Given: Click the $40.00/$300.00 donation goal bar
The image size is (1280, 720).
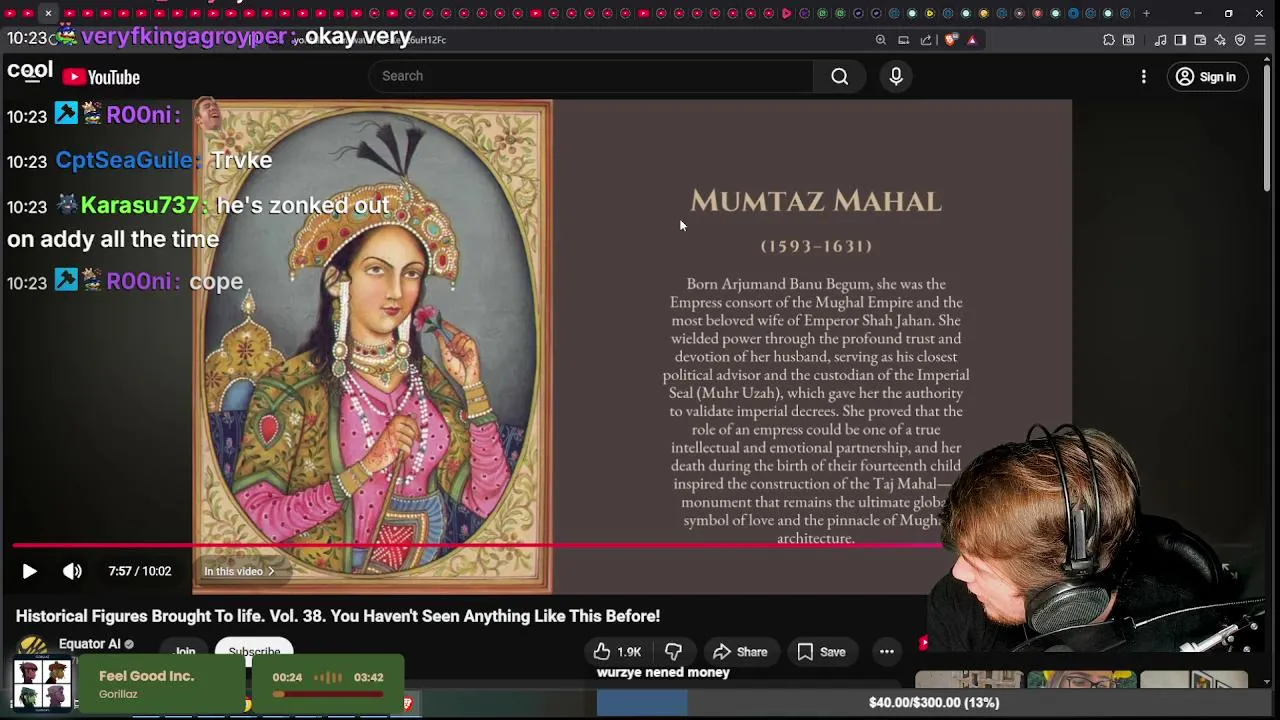Looking at the screenshot, I should click(x=933, y=702).
